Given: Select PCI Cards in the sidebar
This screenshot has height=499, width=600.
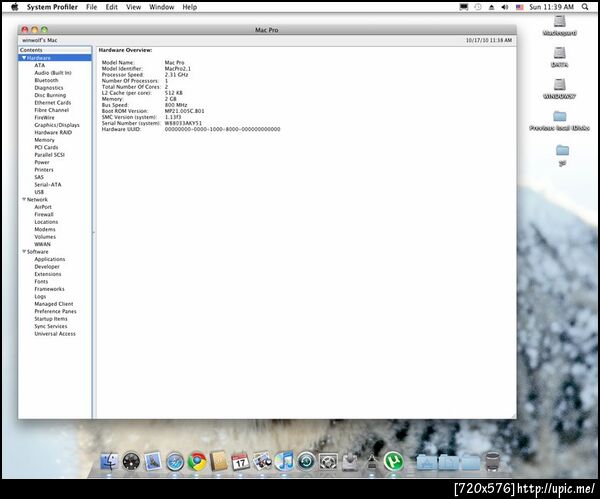Looking at the screenshot, I should coord(46,147).
